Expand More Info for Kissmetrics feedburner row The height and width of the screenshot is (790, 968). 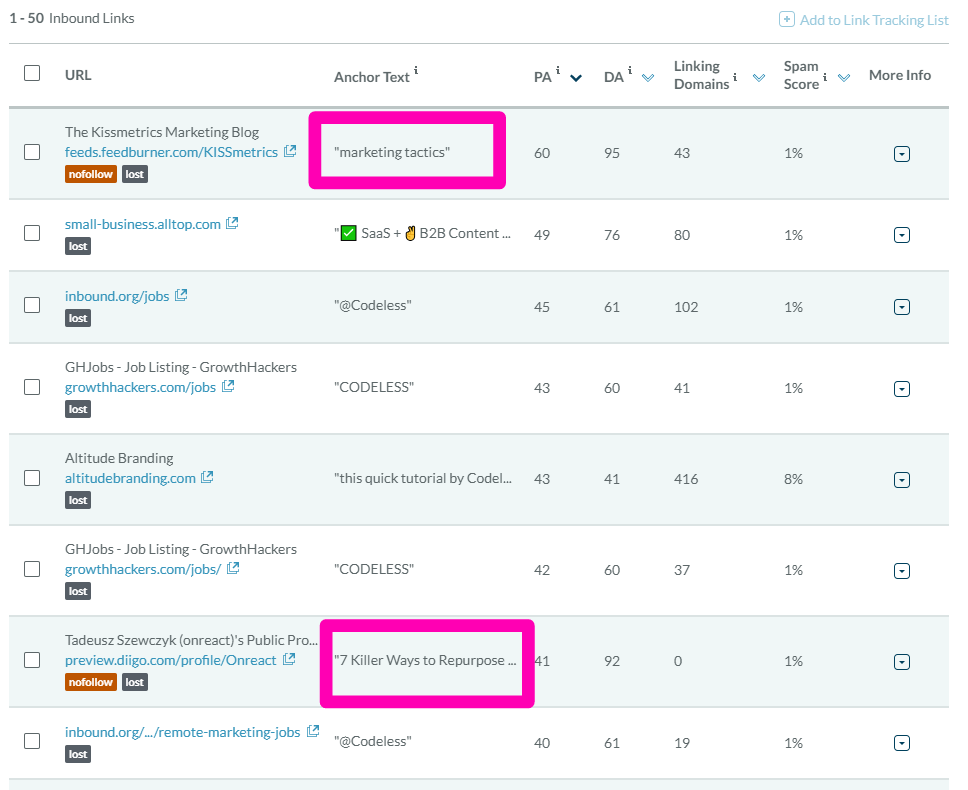902,154
